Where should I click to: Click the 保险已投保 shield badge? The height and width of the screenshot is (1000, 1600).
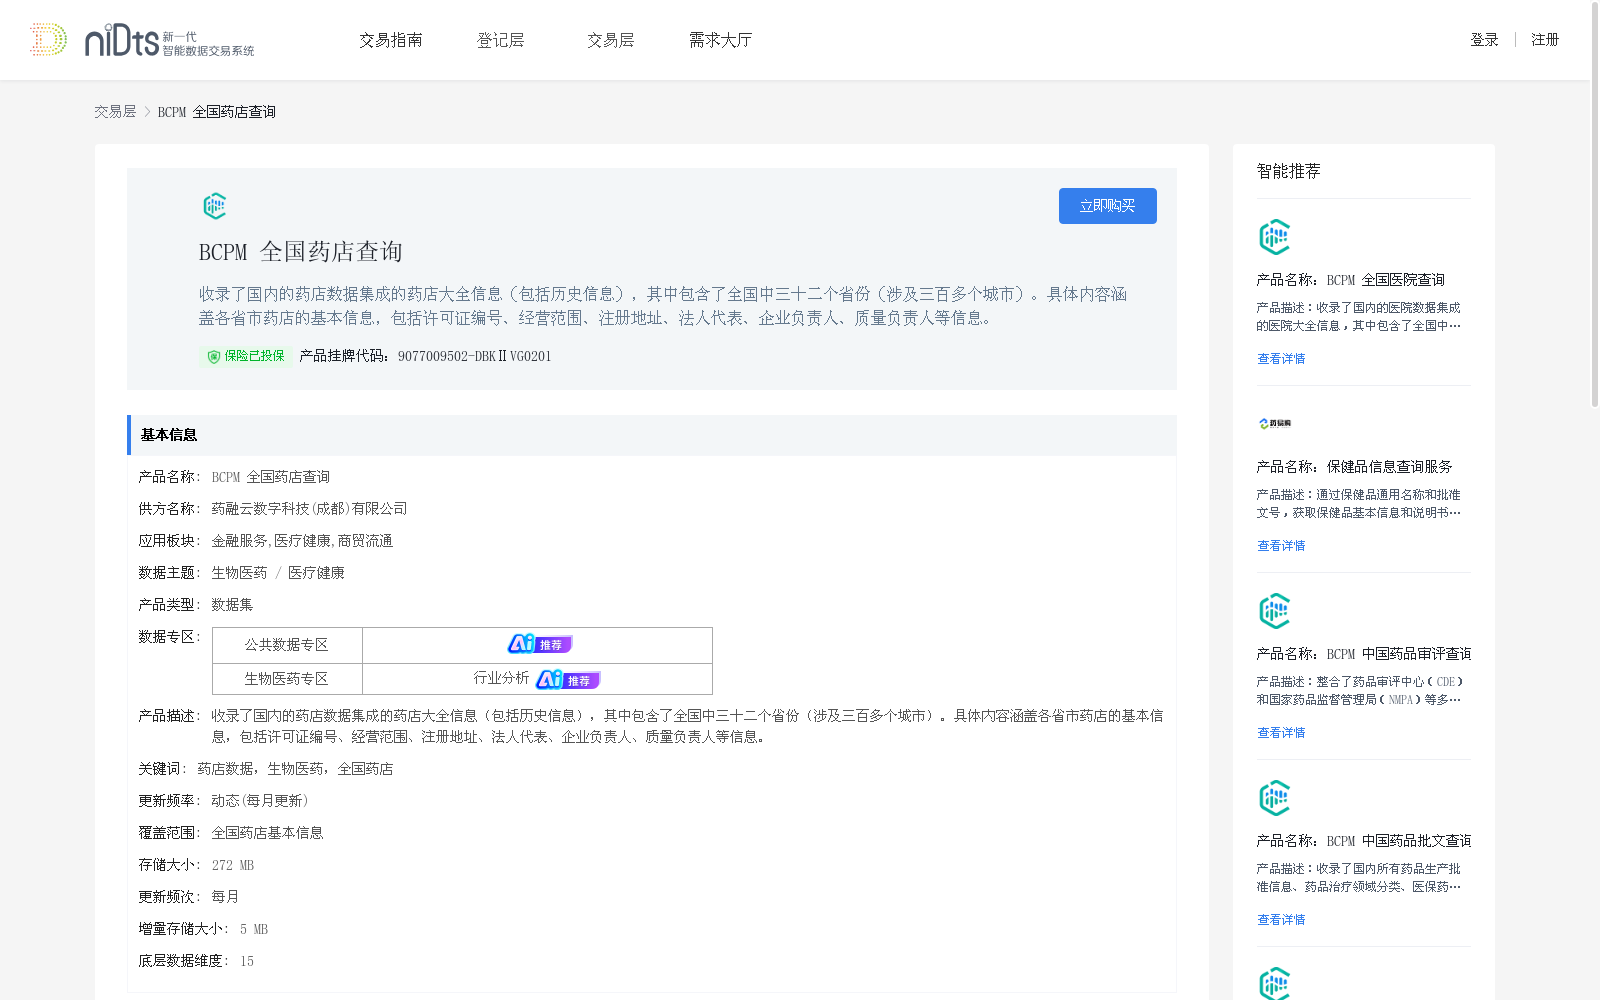click(246, 356)
